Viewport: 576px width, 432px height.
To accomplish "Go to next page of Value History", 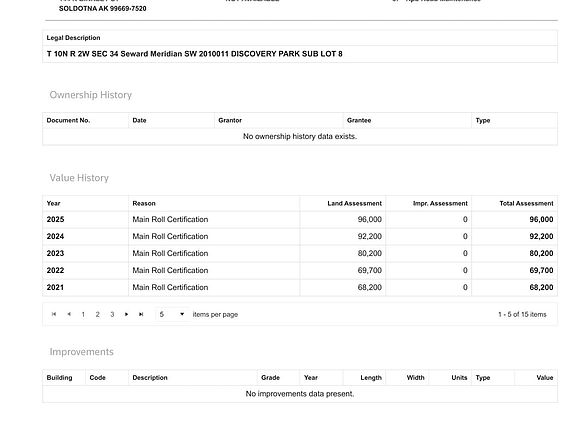I will pos(126,314).
